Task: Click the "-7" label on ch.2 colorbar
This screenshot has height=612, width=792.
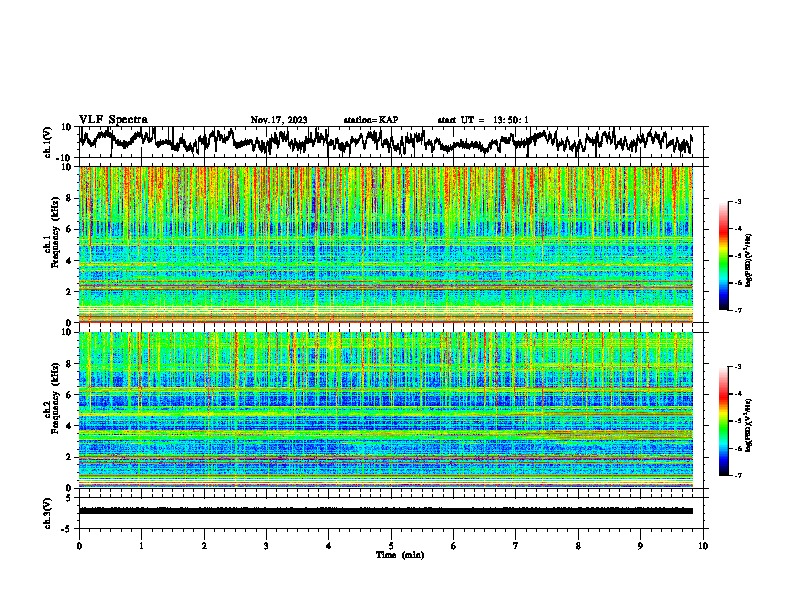Action: 737,476
